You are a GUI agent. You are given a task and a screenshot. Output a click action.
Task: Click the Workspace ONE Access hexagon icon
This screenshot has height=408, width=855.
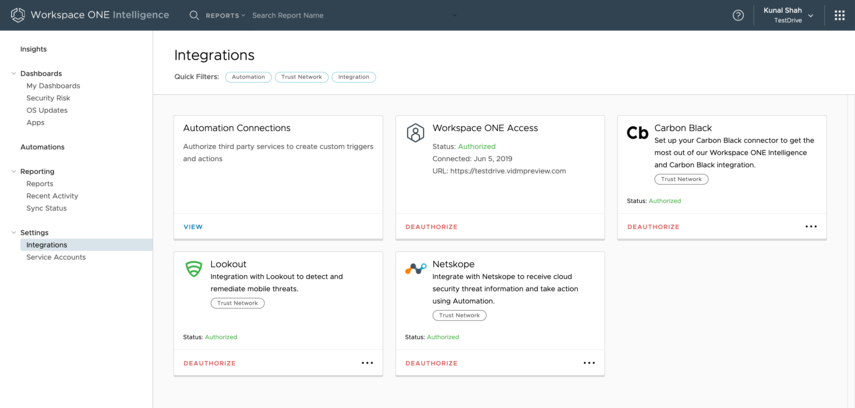pyautogui.click(x=415, y=133)
